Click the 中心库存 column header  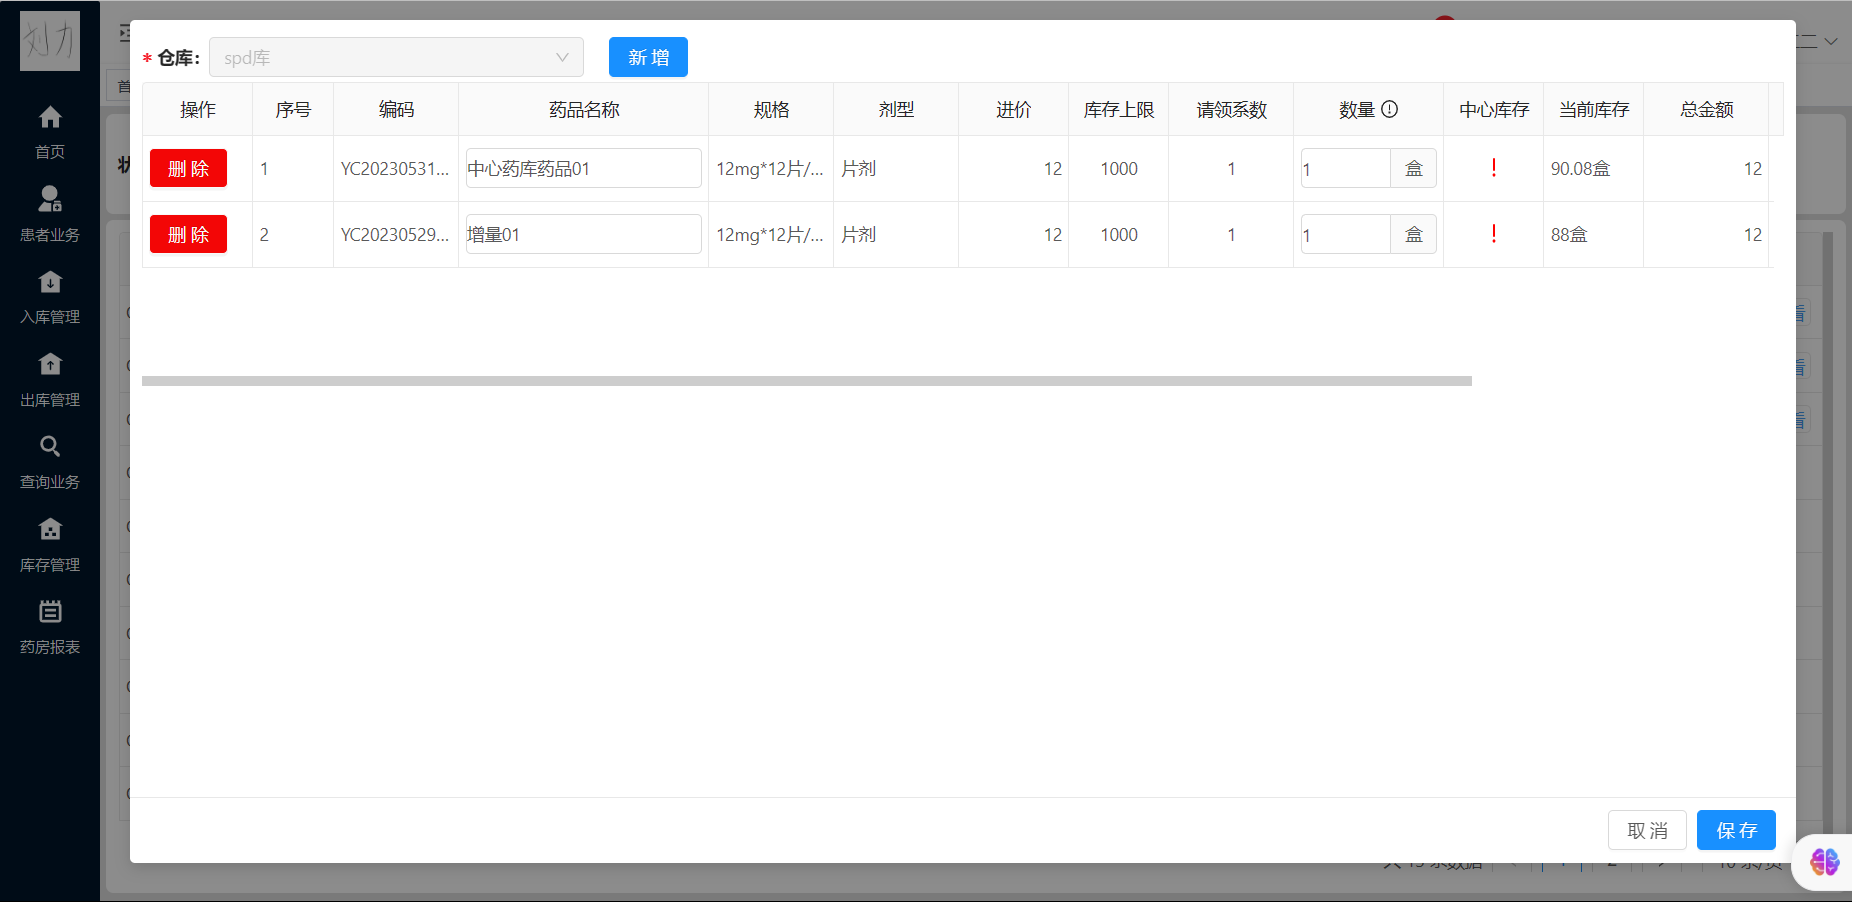(x=1494, y=109)
